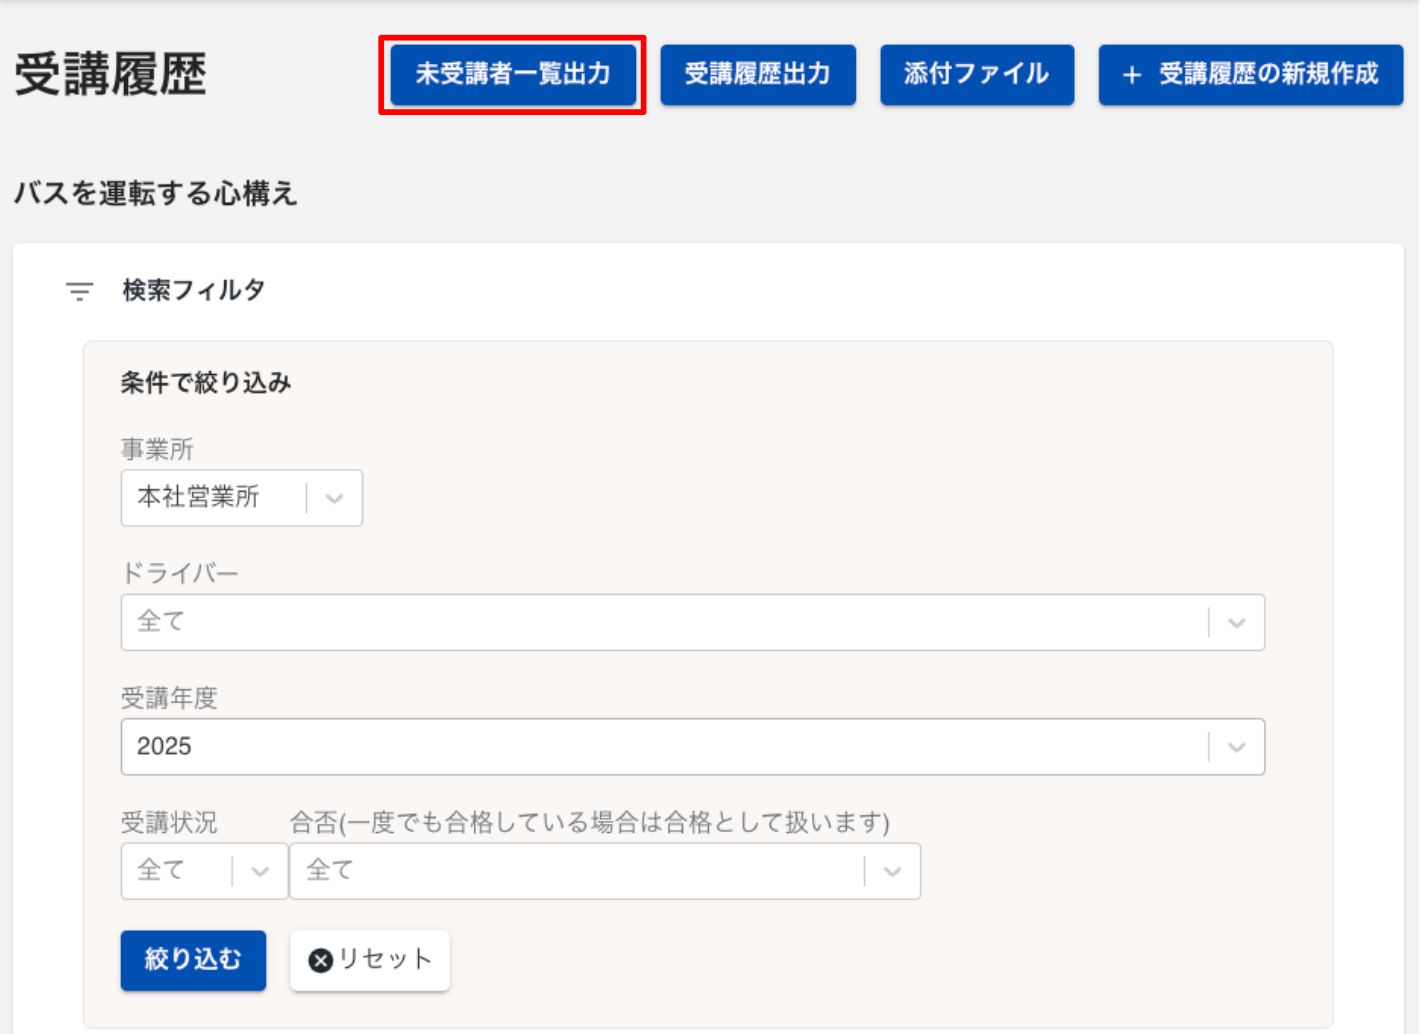Open the ドライバー selection field
The width and height of the screenshot is (1420, 1034).
(660, 623)
